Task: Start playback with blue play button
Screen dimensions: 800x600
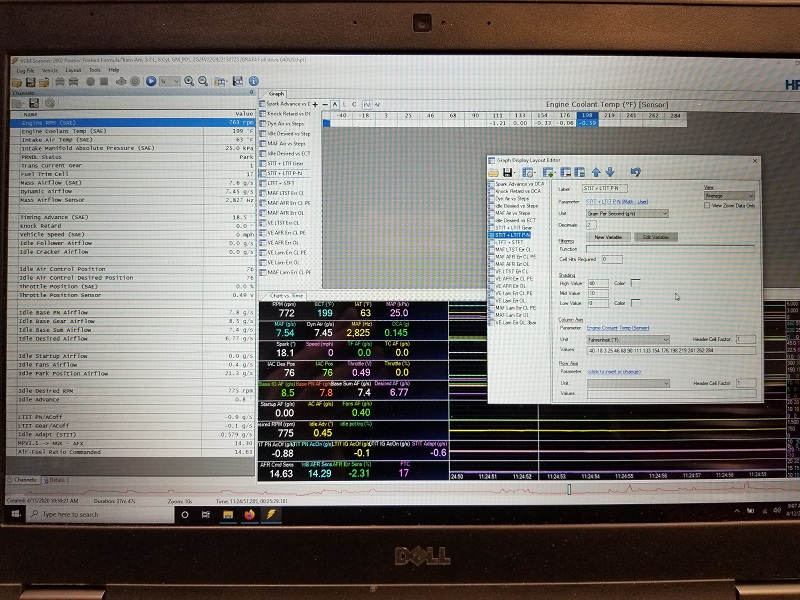Action: click(x=151, y=81)
